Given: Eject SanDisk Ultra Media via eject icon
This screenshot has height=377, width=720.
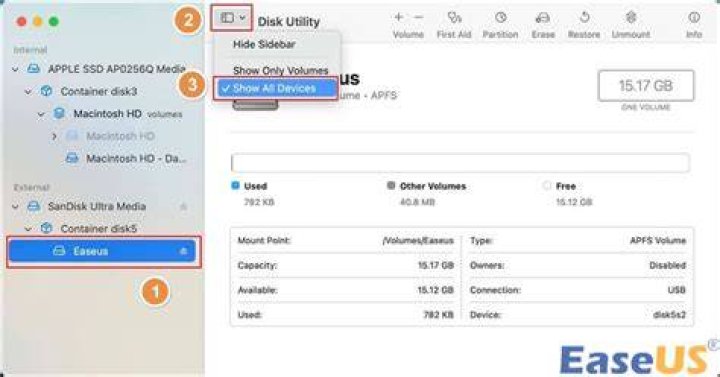Looking at the screenshot, I should tap(183, 207).
